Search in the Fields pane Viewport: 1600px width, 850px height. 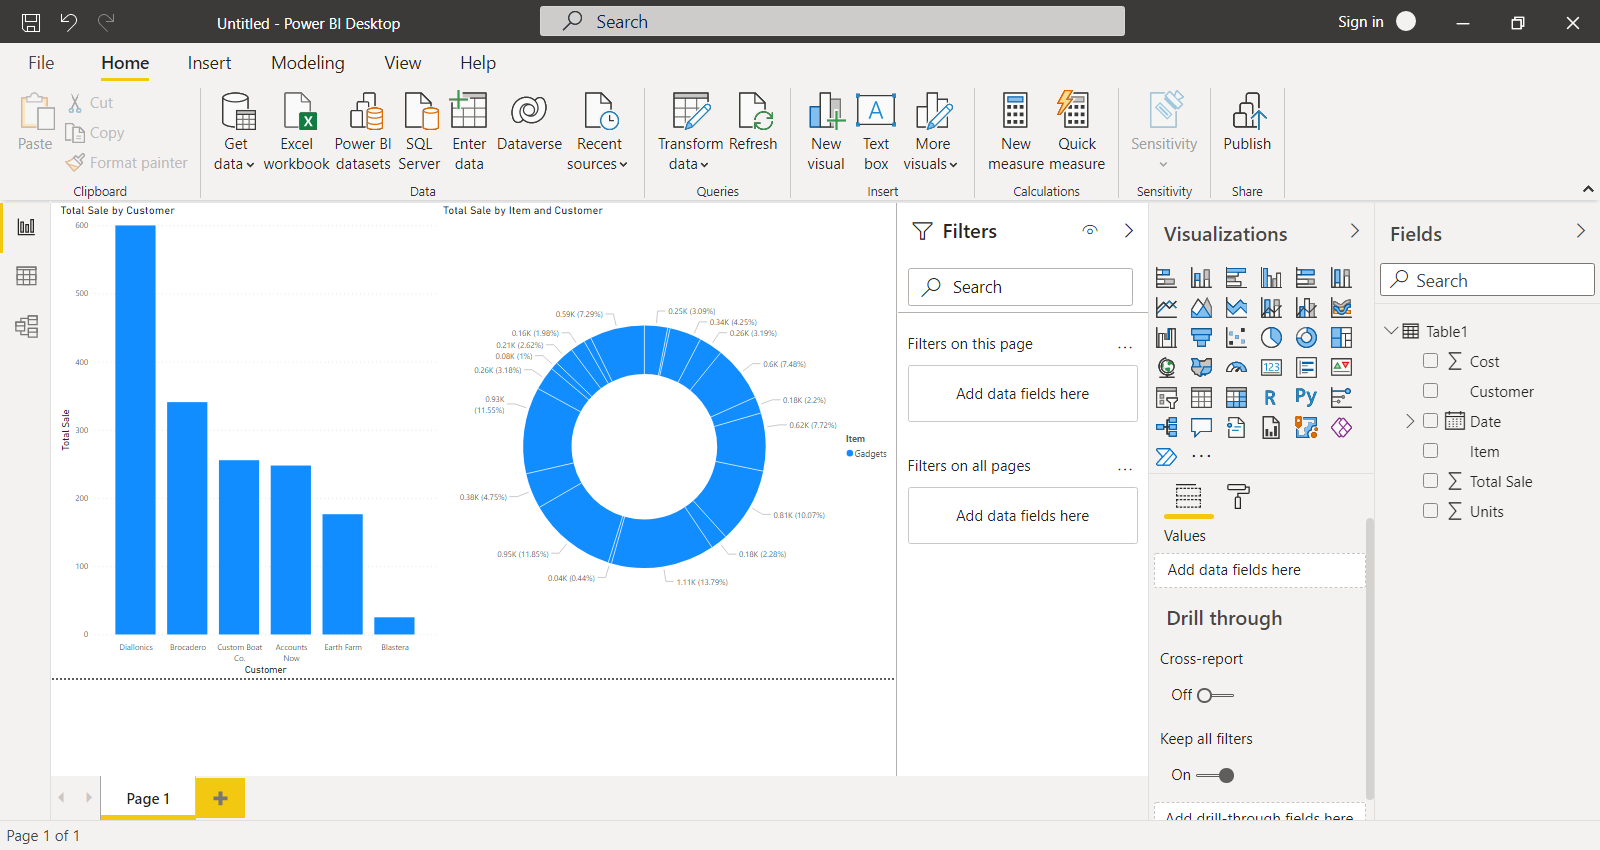pos(1487,280)
